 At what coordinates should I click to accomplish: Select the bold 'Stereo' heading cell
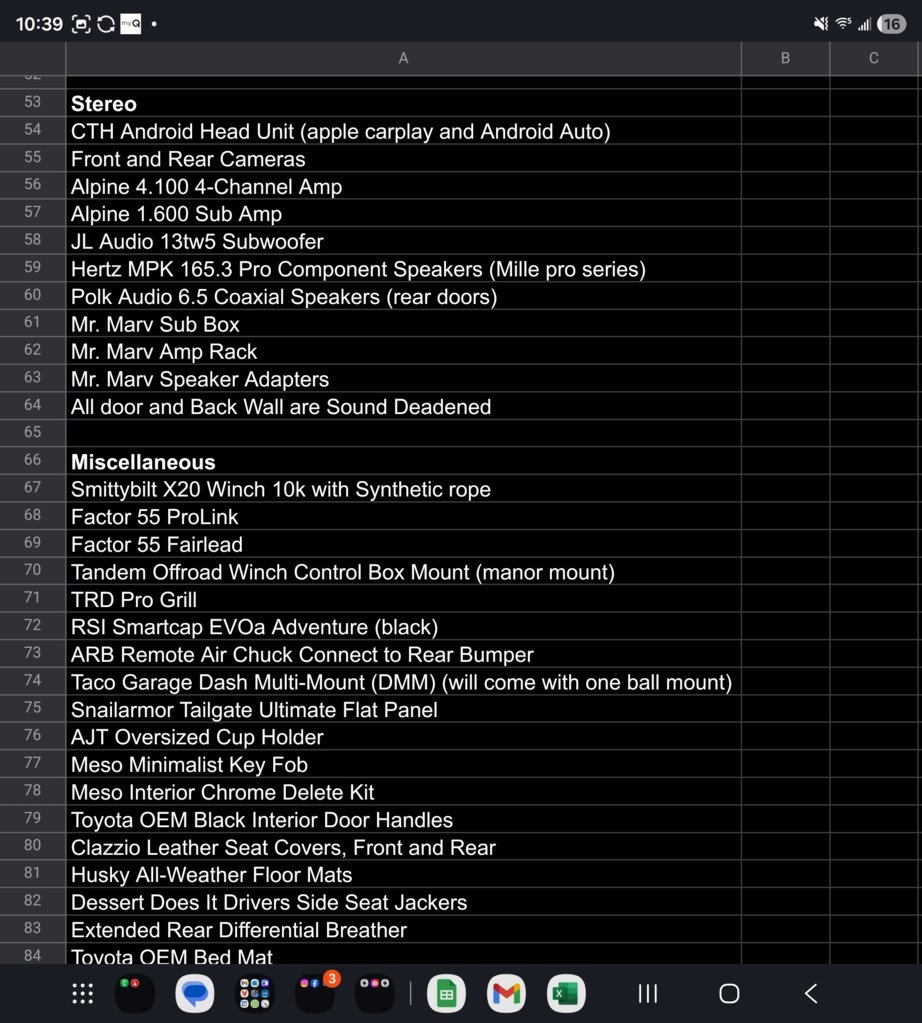click(x=403, y=103)
